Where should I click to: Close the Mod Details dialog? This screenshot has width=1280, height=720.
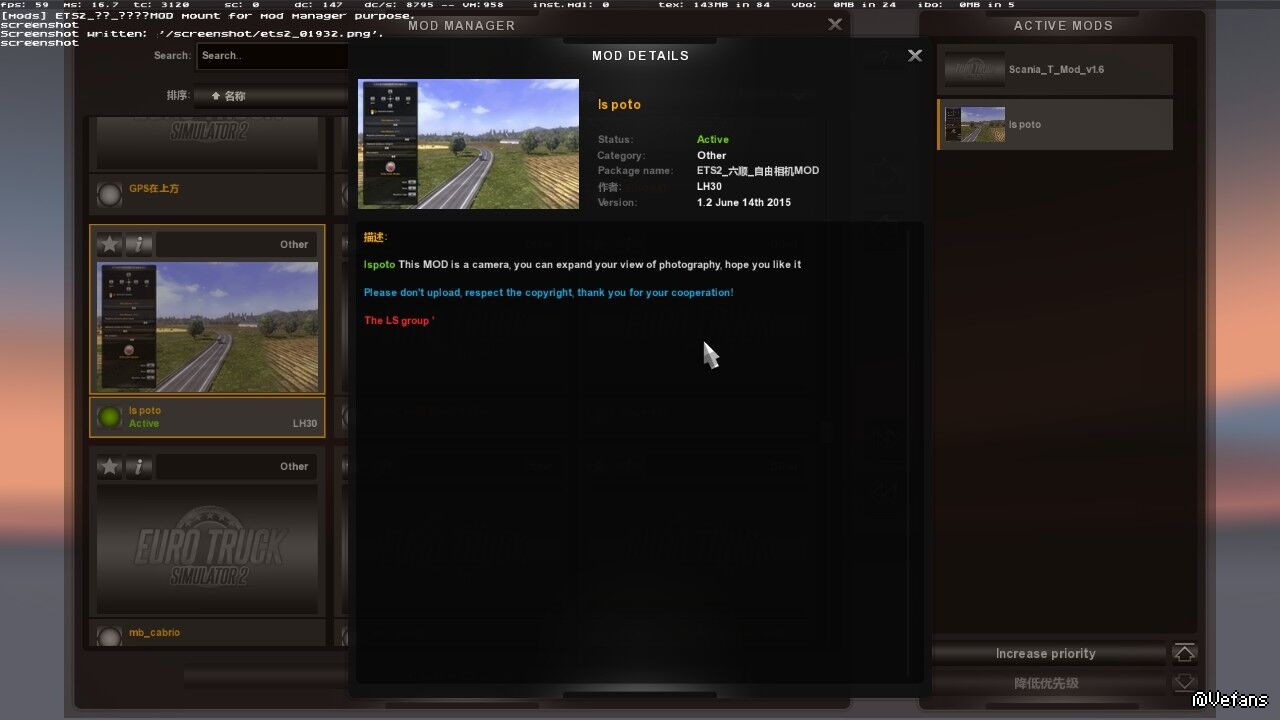pos(915,56)
